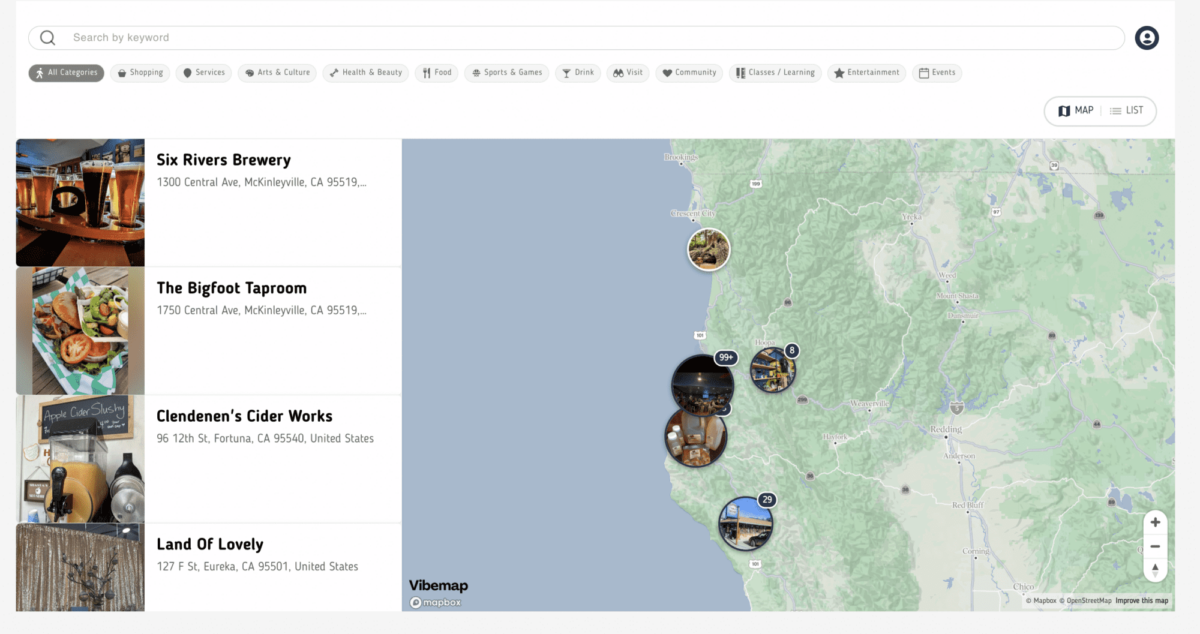
Task: Click the room-interior photo map marker
Action: click(696, 436)
